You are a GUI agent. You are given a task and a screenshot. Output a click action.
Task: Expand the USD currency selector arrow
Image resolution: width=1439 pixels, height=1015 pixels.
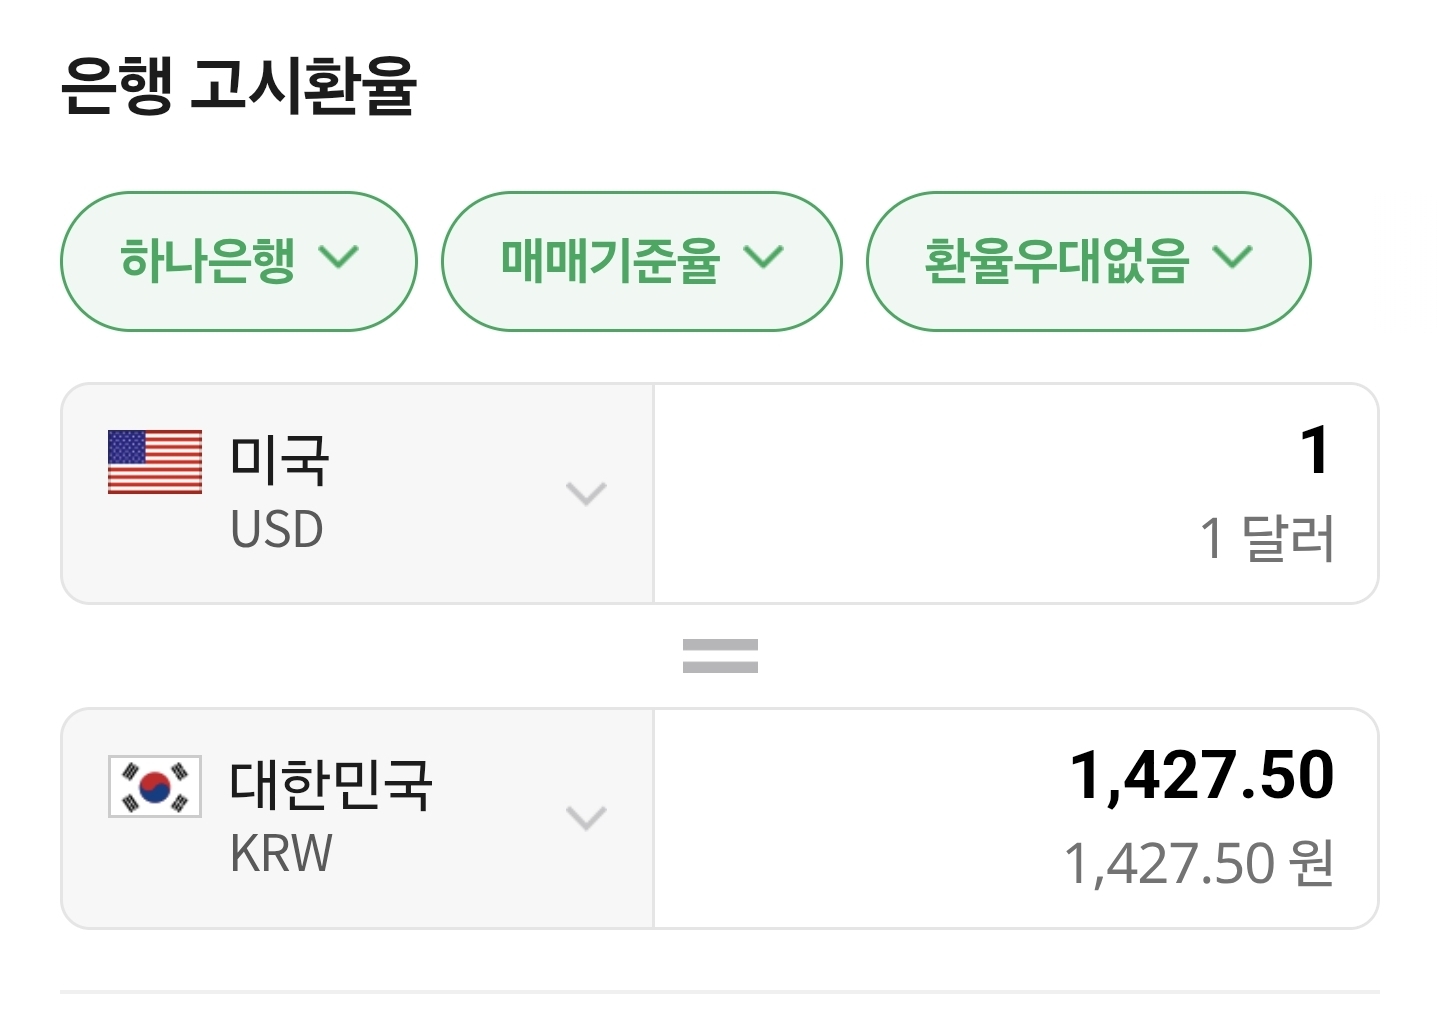click(x=586, y=494)
